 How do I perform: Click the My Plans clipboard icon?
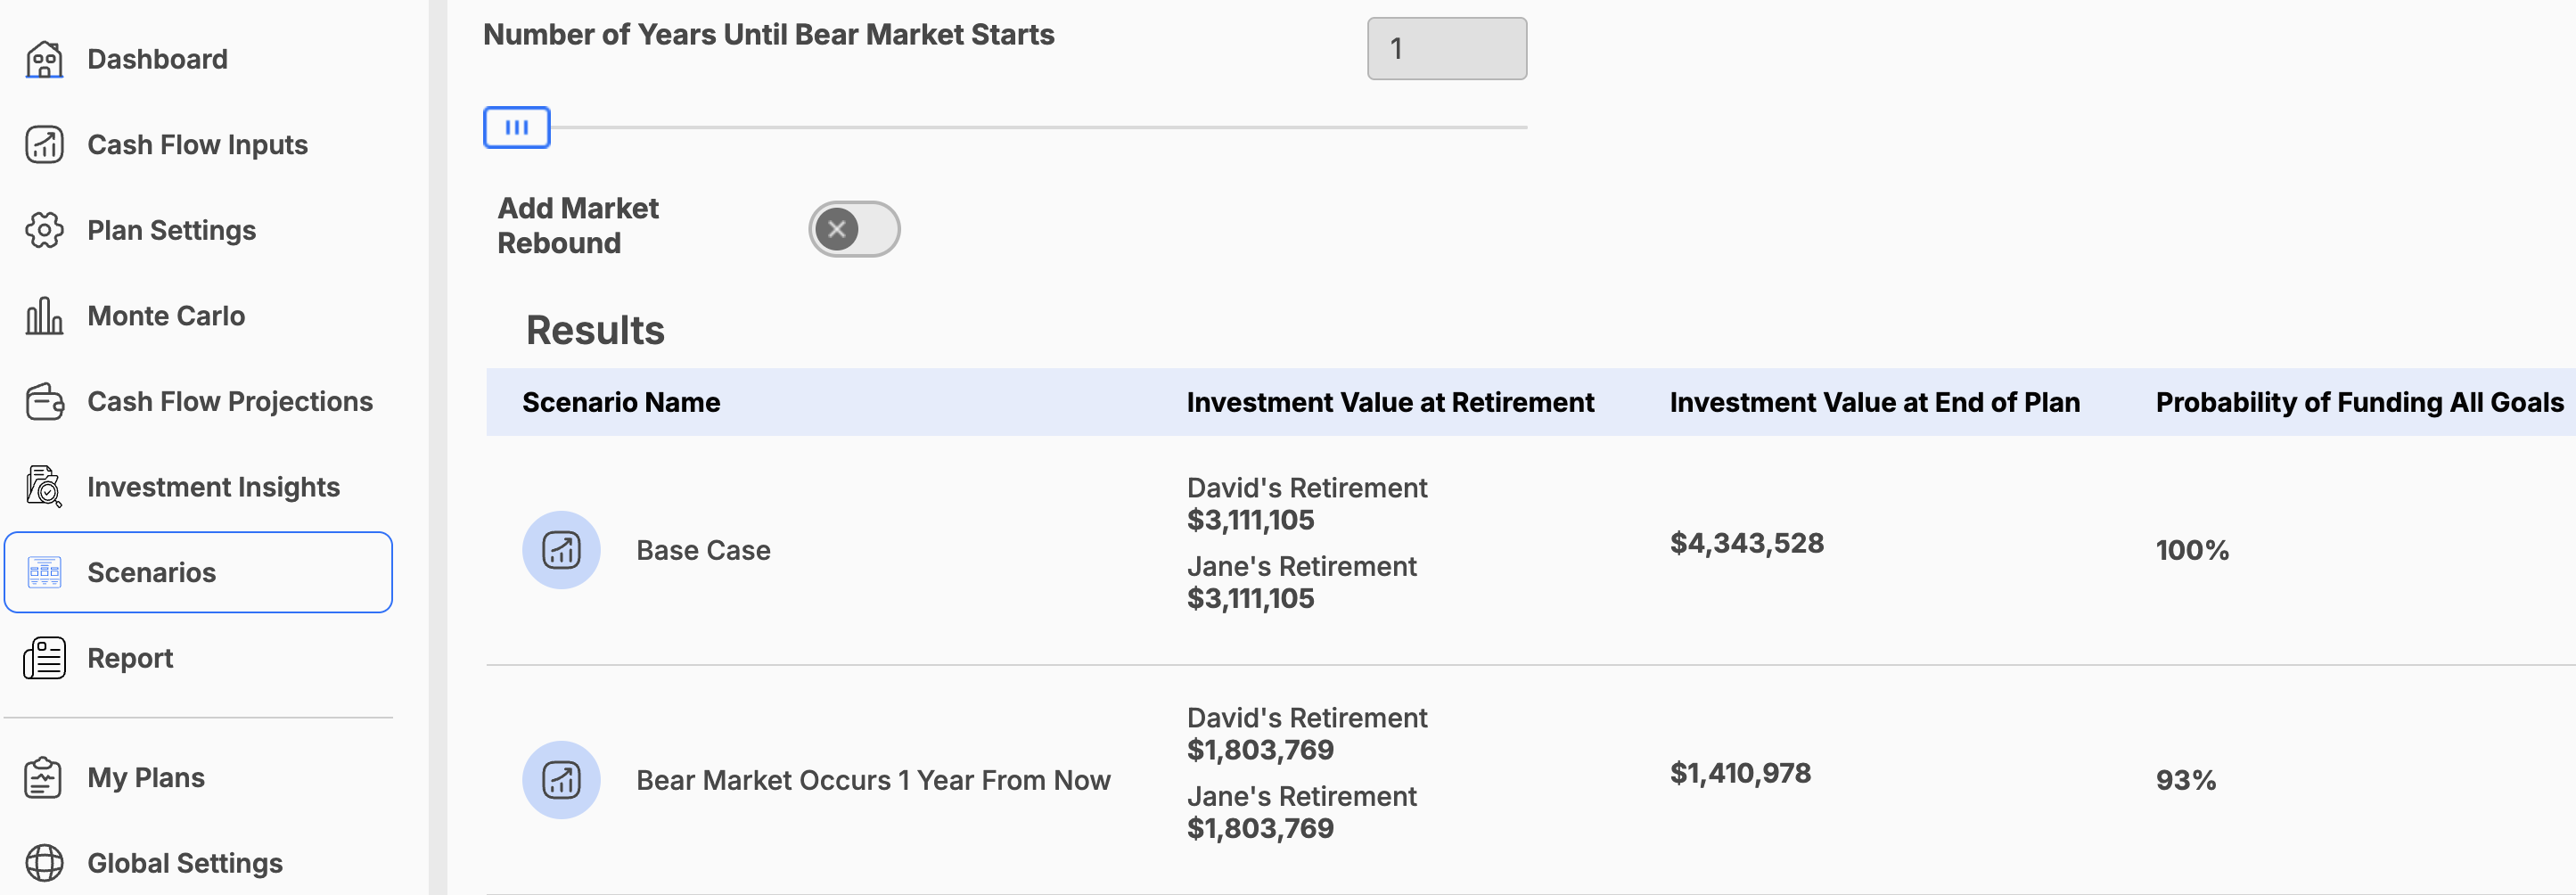coord(42,777)
